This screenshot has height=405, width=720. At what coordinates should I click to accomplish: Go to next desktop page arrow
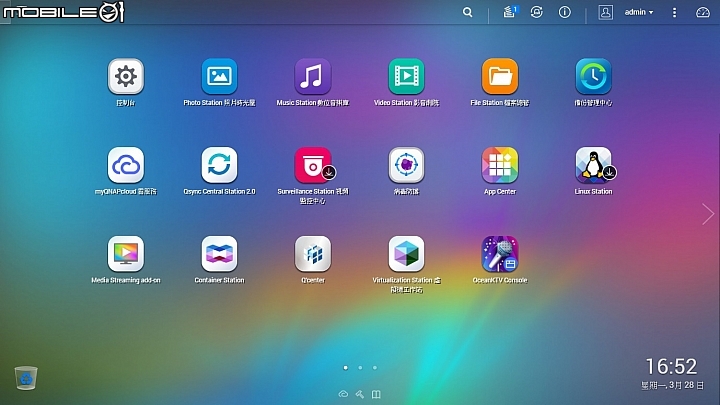708,214
